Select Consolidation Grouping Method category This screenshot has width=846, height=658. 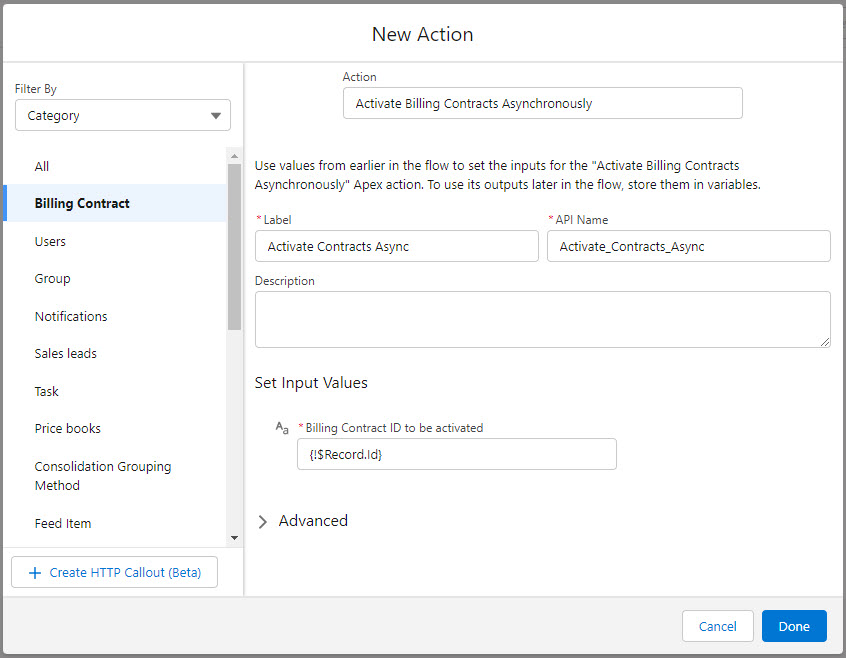point(102,476)
